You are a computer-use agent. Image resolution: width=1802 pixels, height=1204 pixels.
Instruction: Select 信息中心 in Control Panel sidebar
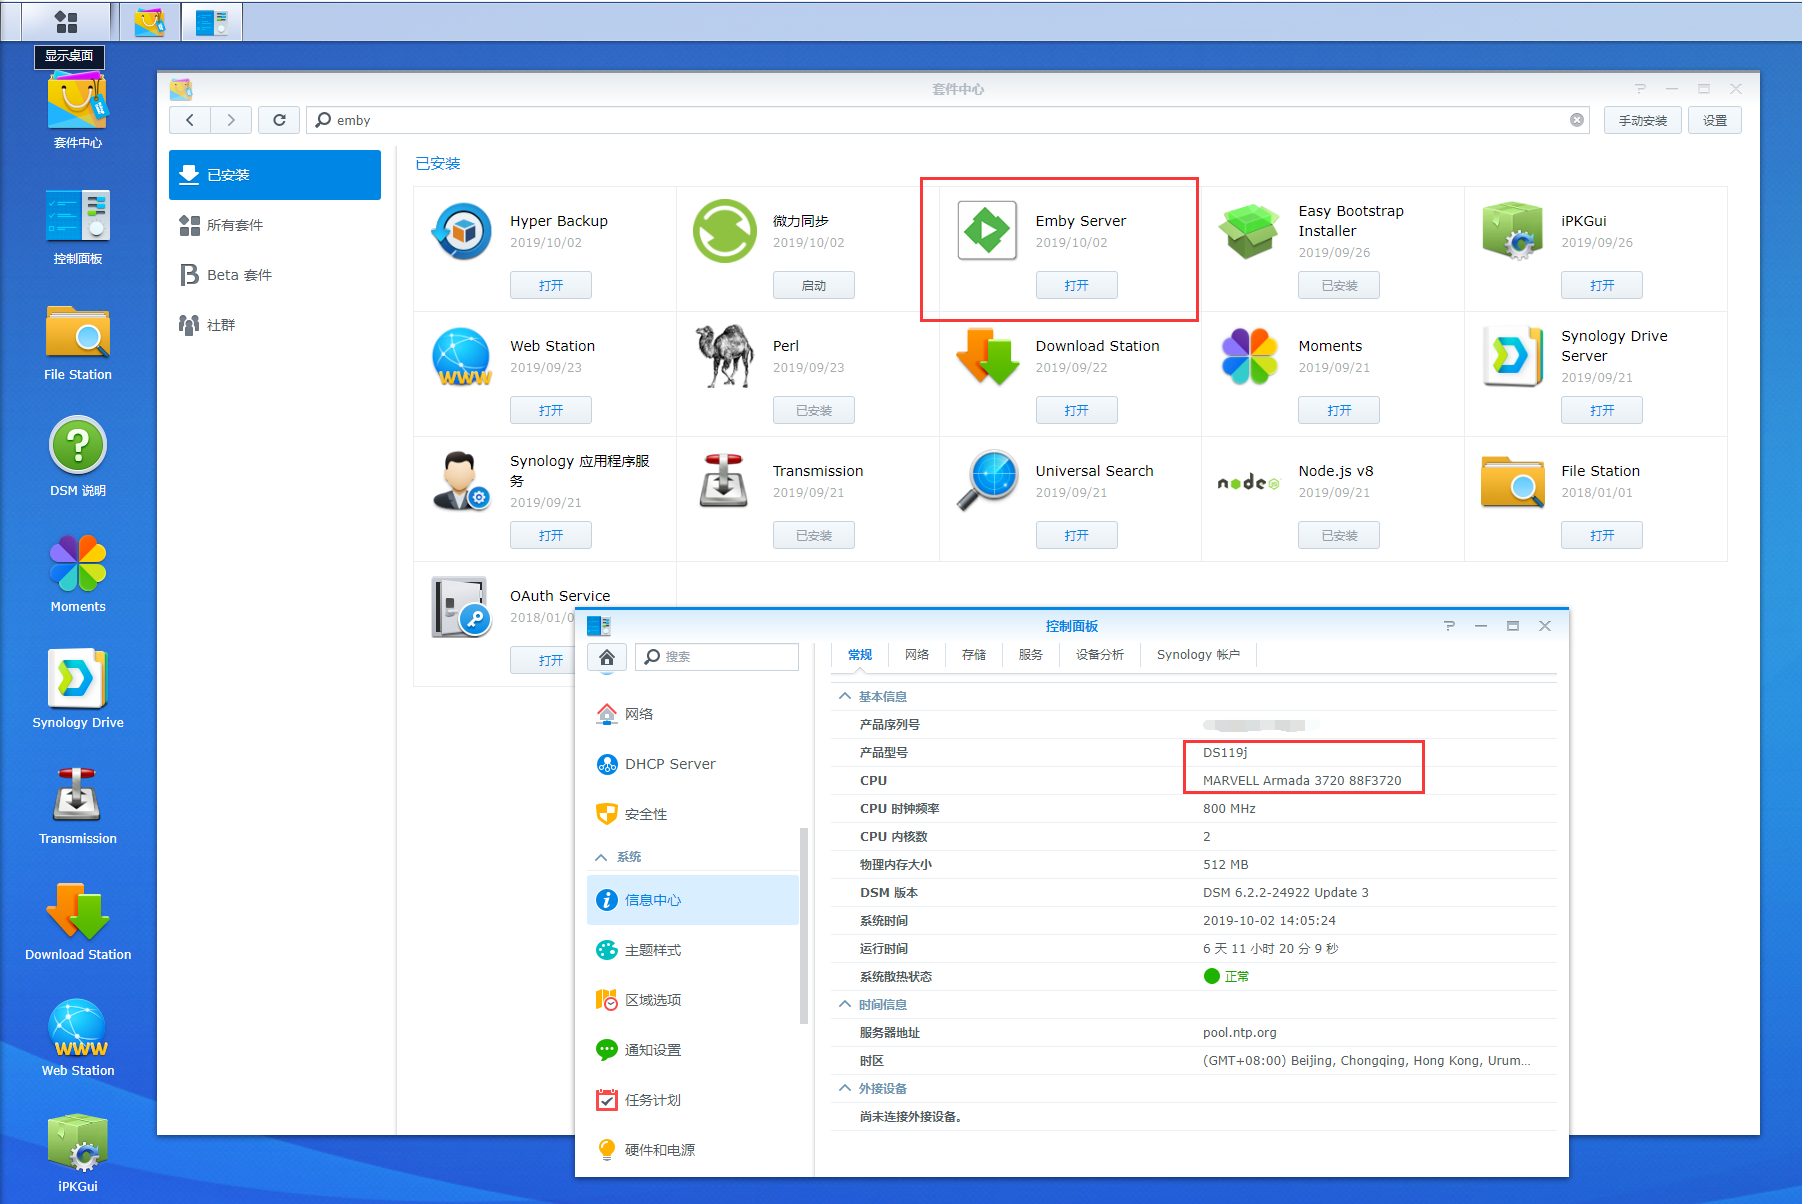point(693,900)
